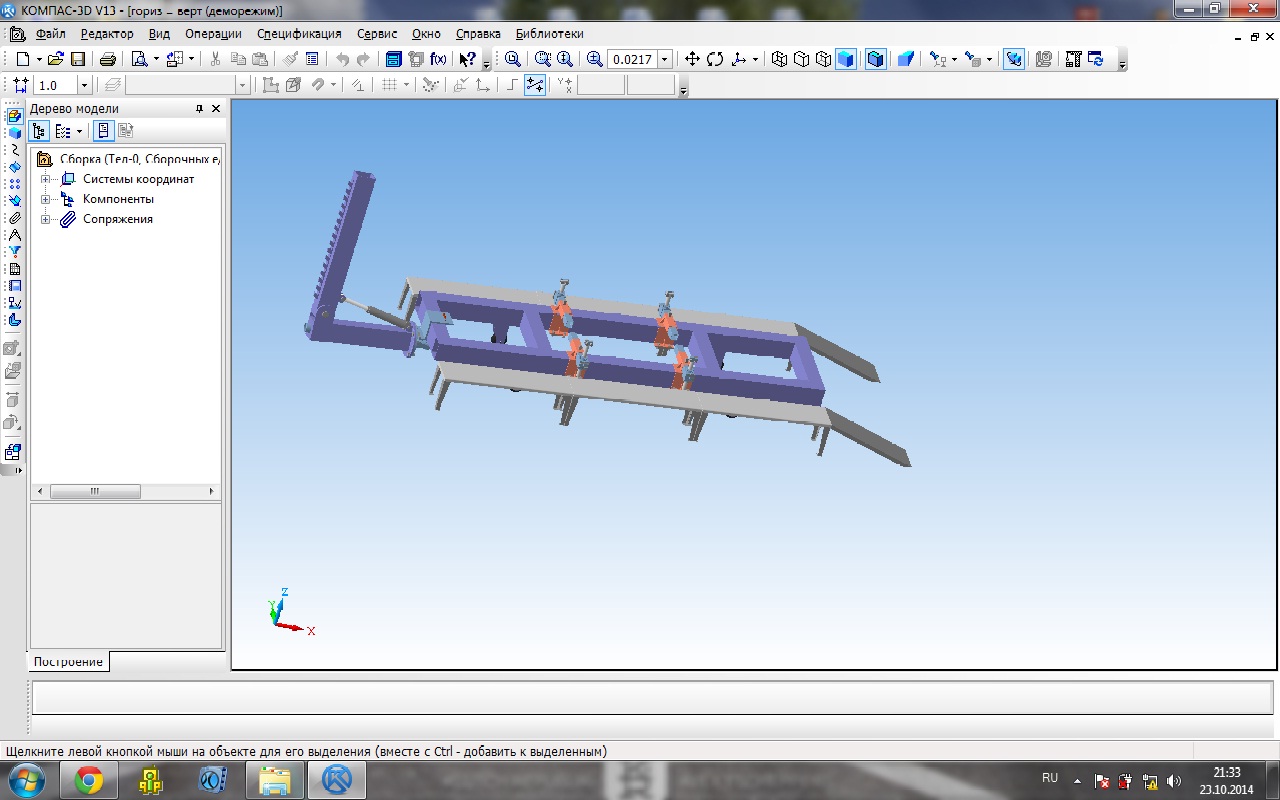
Task: Open the file explorer folder taskbar icon
Action: tap(274, 780)
